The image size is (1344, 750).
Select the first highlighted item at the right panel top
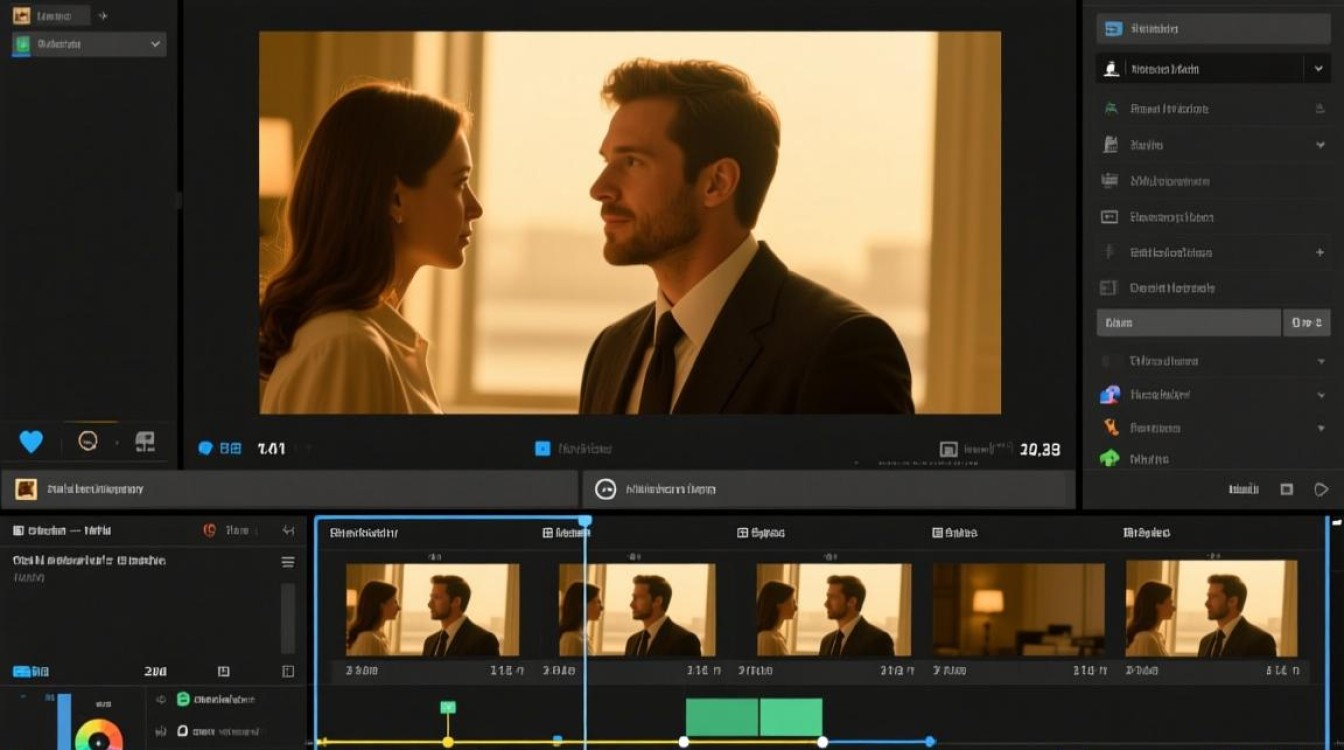coord(1213,29)
